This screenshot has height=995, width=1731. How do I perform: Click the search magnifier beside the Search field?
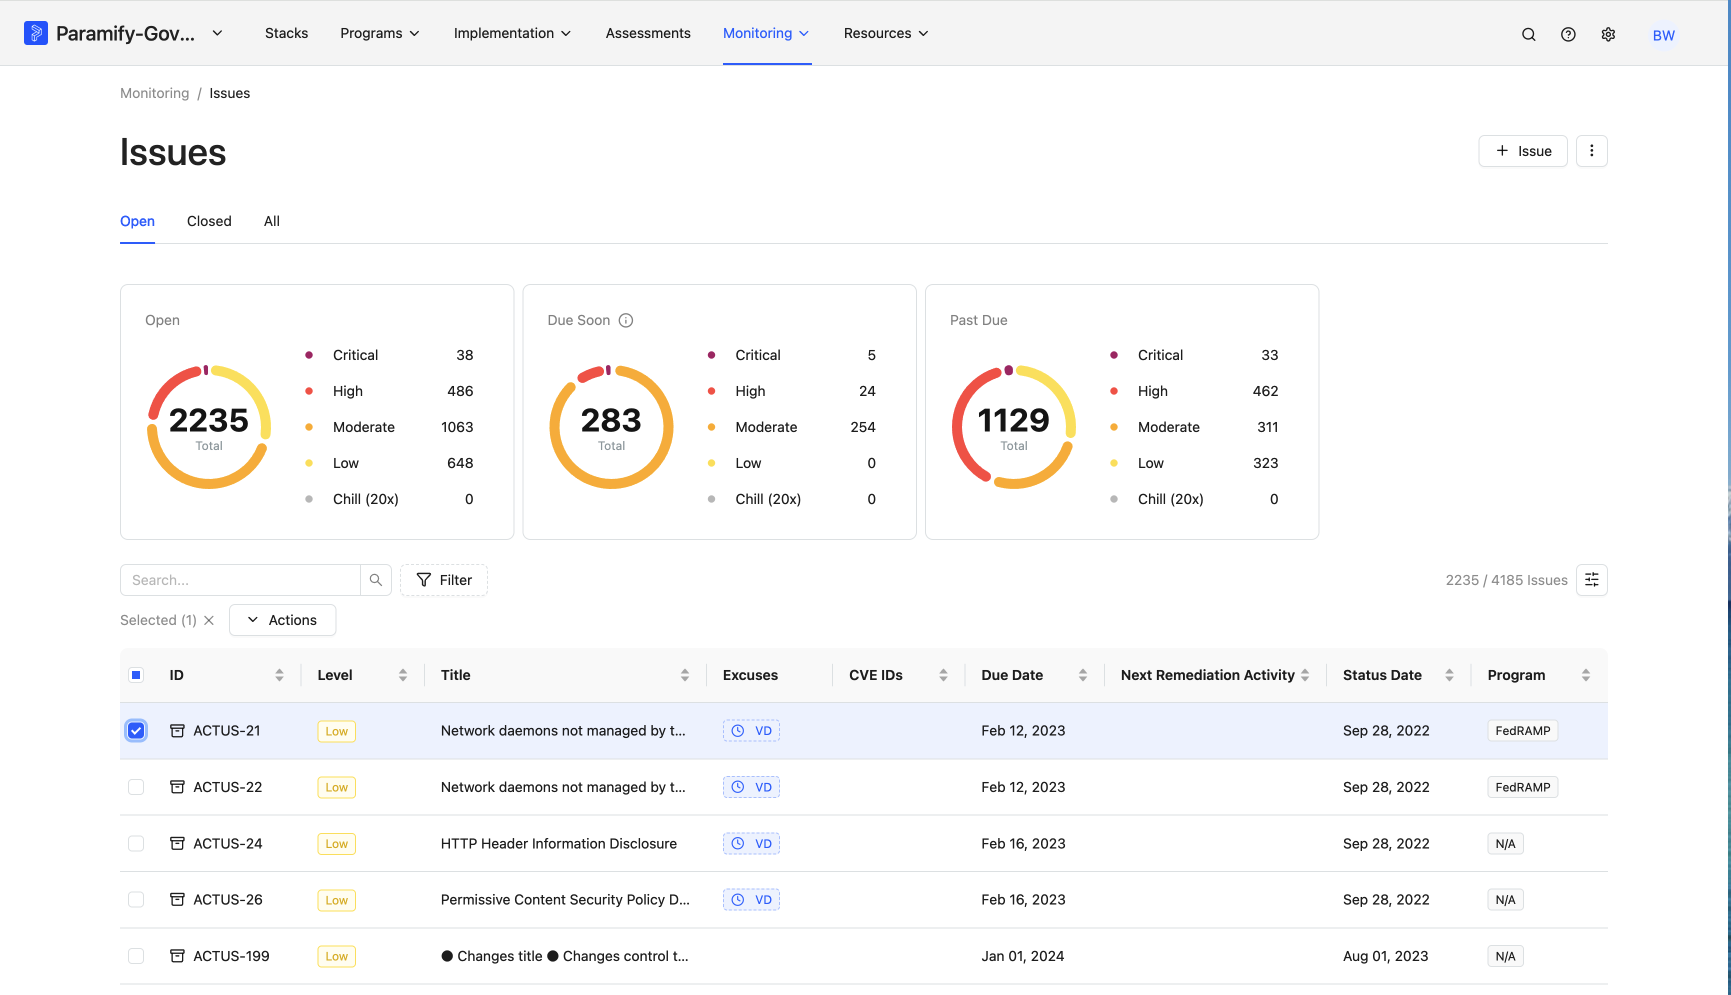click(376, 580)
